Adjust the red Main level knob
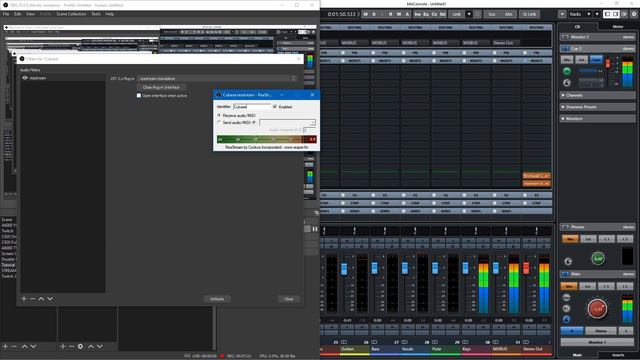Image resolution: width=640 pixels, height=360 pixels. [597, 309]
